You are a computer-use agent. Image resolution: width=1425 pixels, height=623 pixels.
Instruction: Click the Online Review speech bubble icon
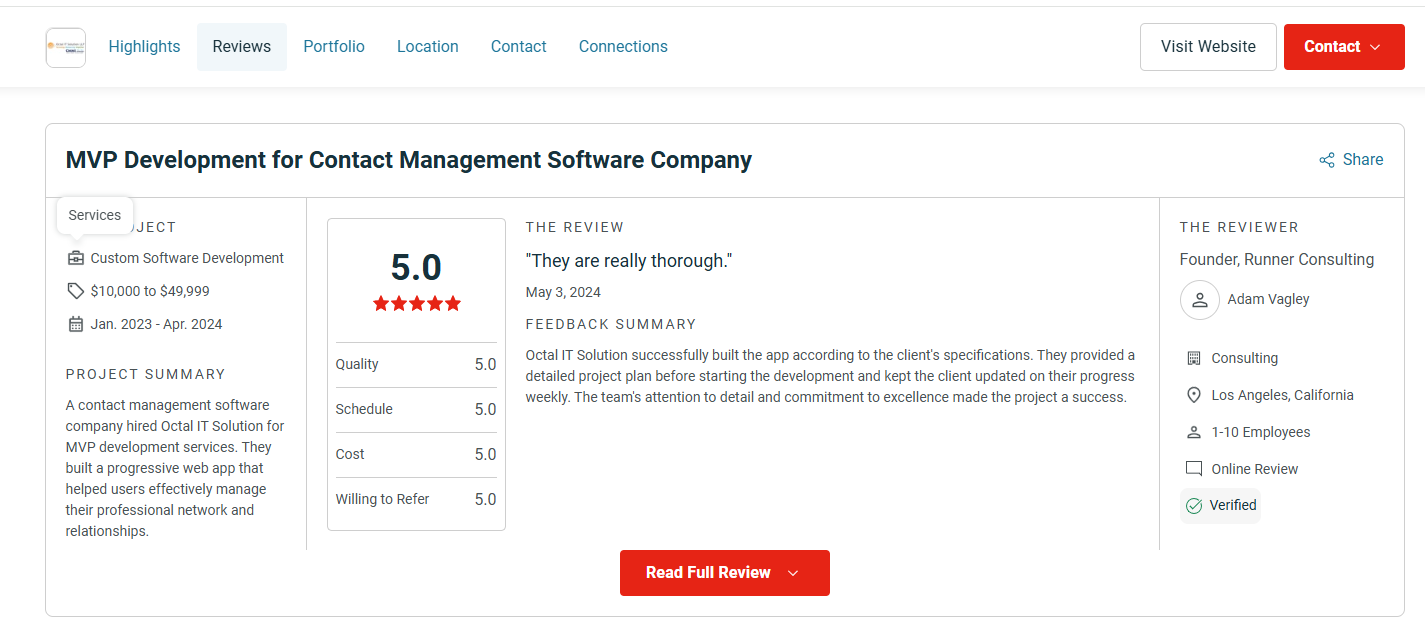coord(1193,468)
